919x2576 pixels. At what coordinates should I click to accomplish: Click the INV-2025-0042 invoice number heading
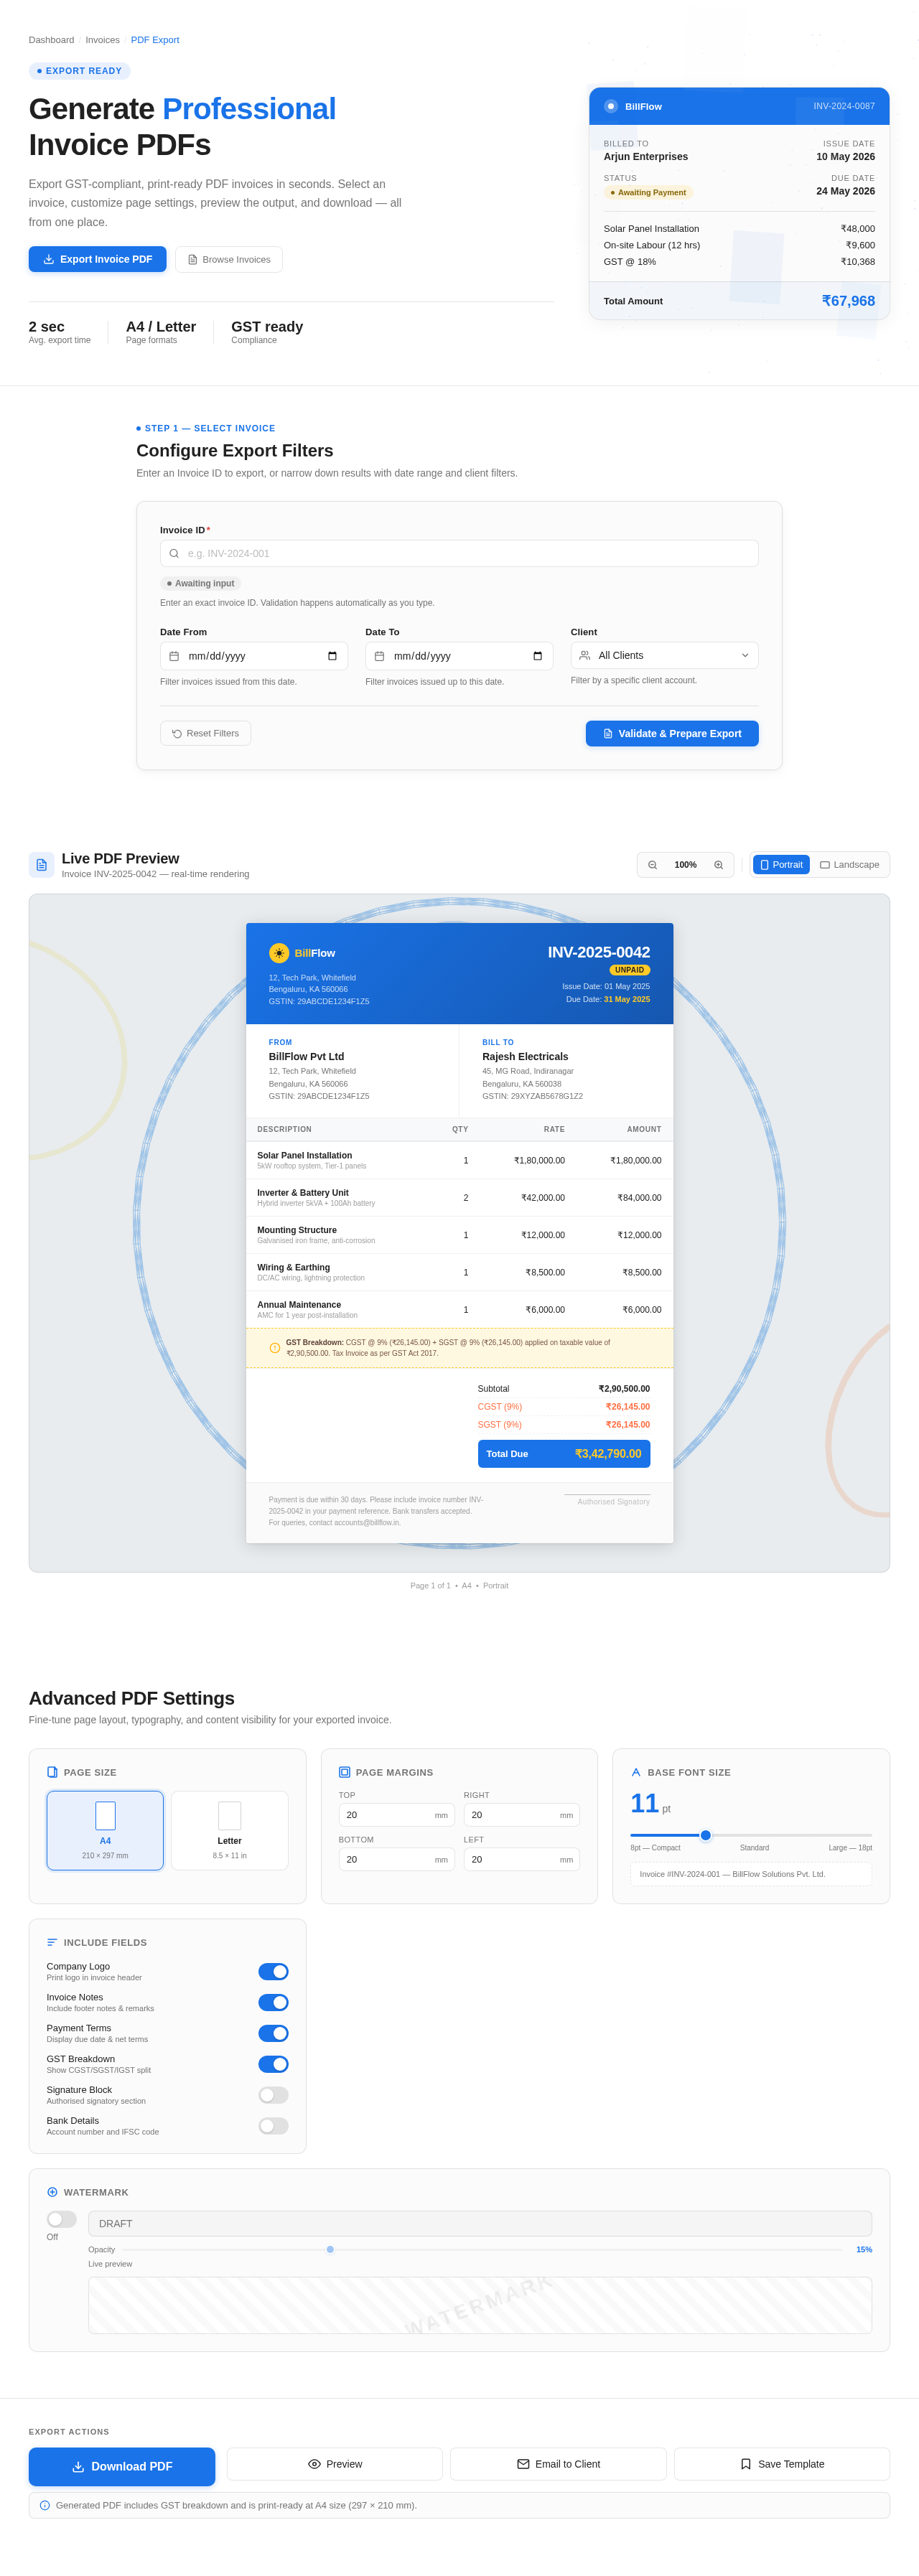click(x=599, y=952)
